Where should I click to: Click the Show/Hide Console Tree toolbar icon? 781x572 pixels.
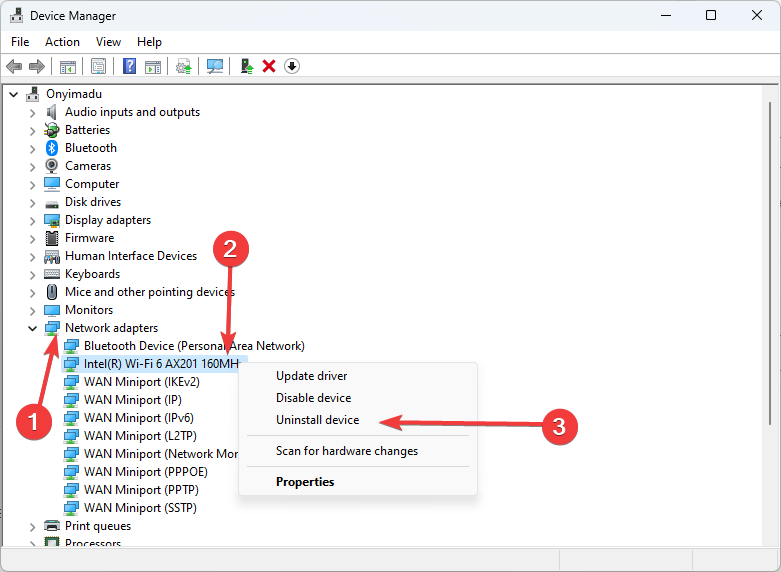point(68,66)
